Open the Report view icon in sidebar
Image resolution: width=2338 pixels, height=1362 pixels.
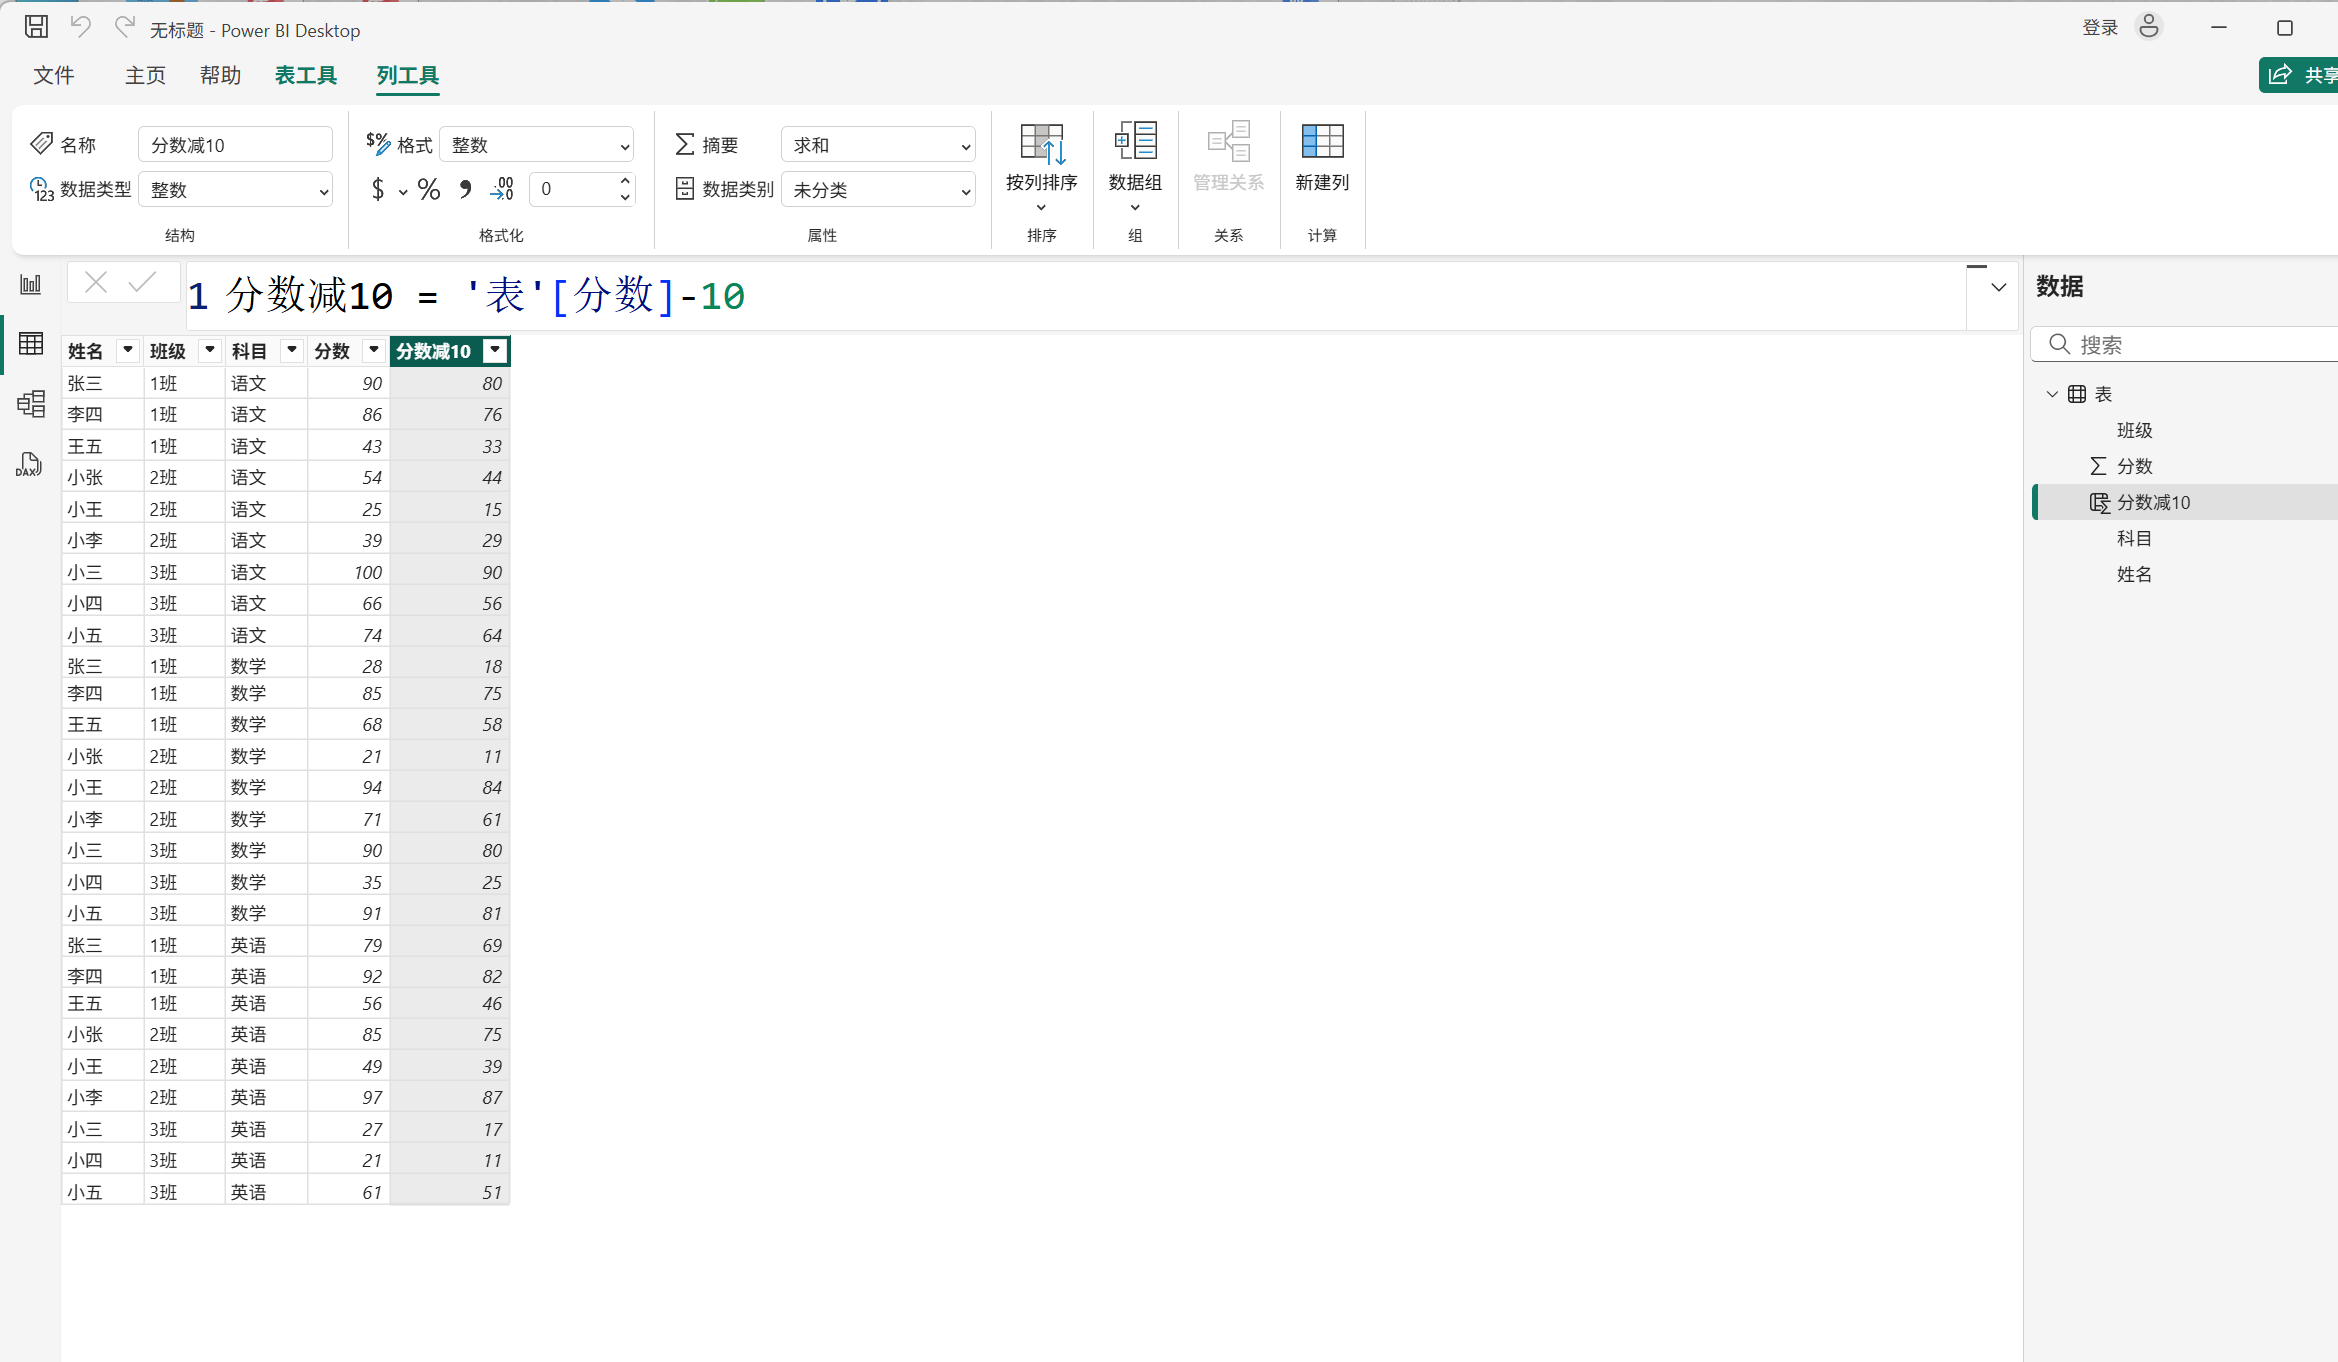click(x=31, y=285)
